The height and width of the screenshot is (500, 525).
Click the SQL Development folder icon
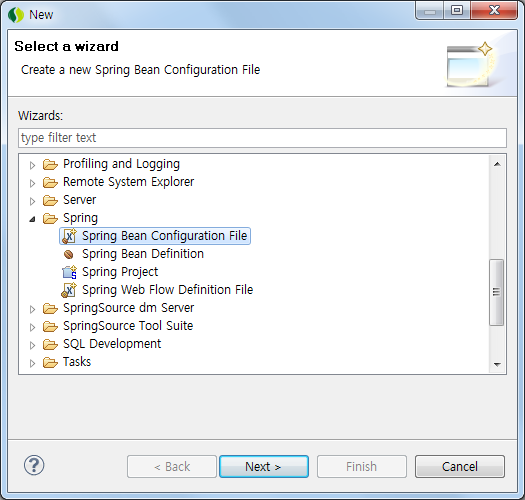[x=50, y=344]
